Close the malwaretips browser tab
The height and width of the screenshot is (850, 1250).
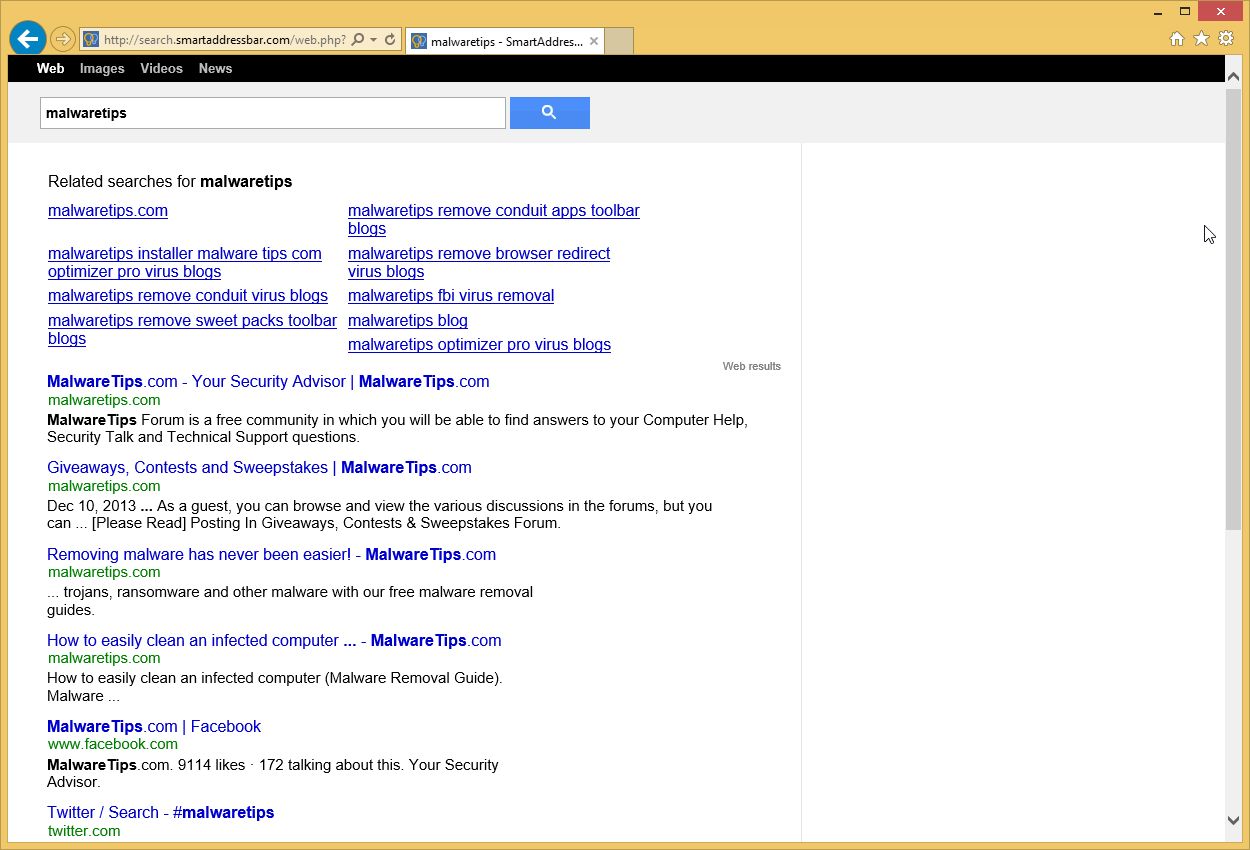click(x=593, y=41)
